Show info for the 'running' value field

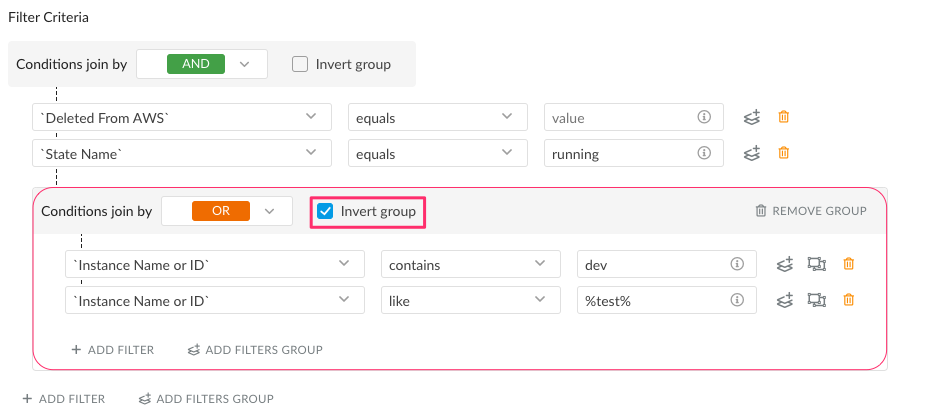(704, 153)
